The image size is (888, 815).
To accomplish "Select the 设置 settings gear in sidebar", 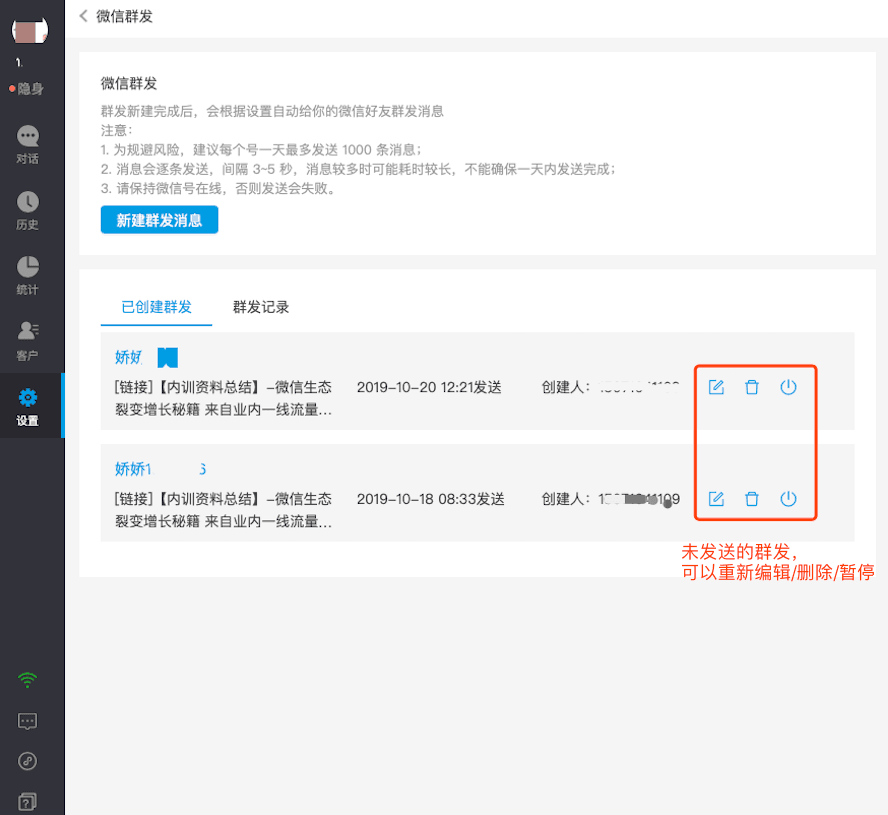I will coord(27,406).
